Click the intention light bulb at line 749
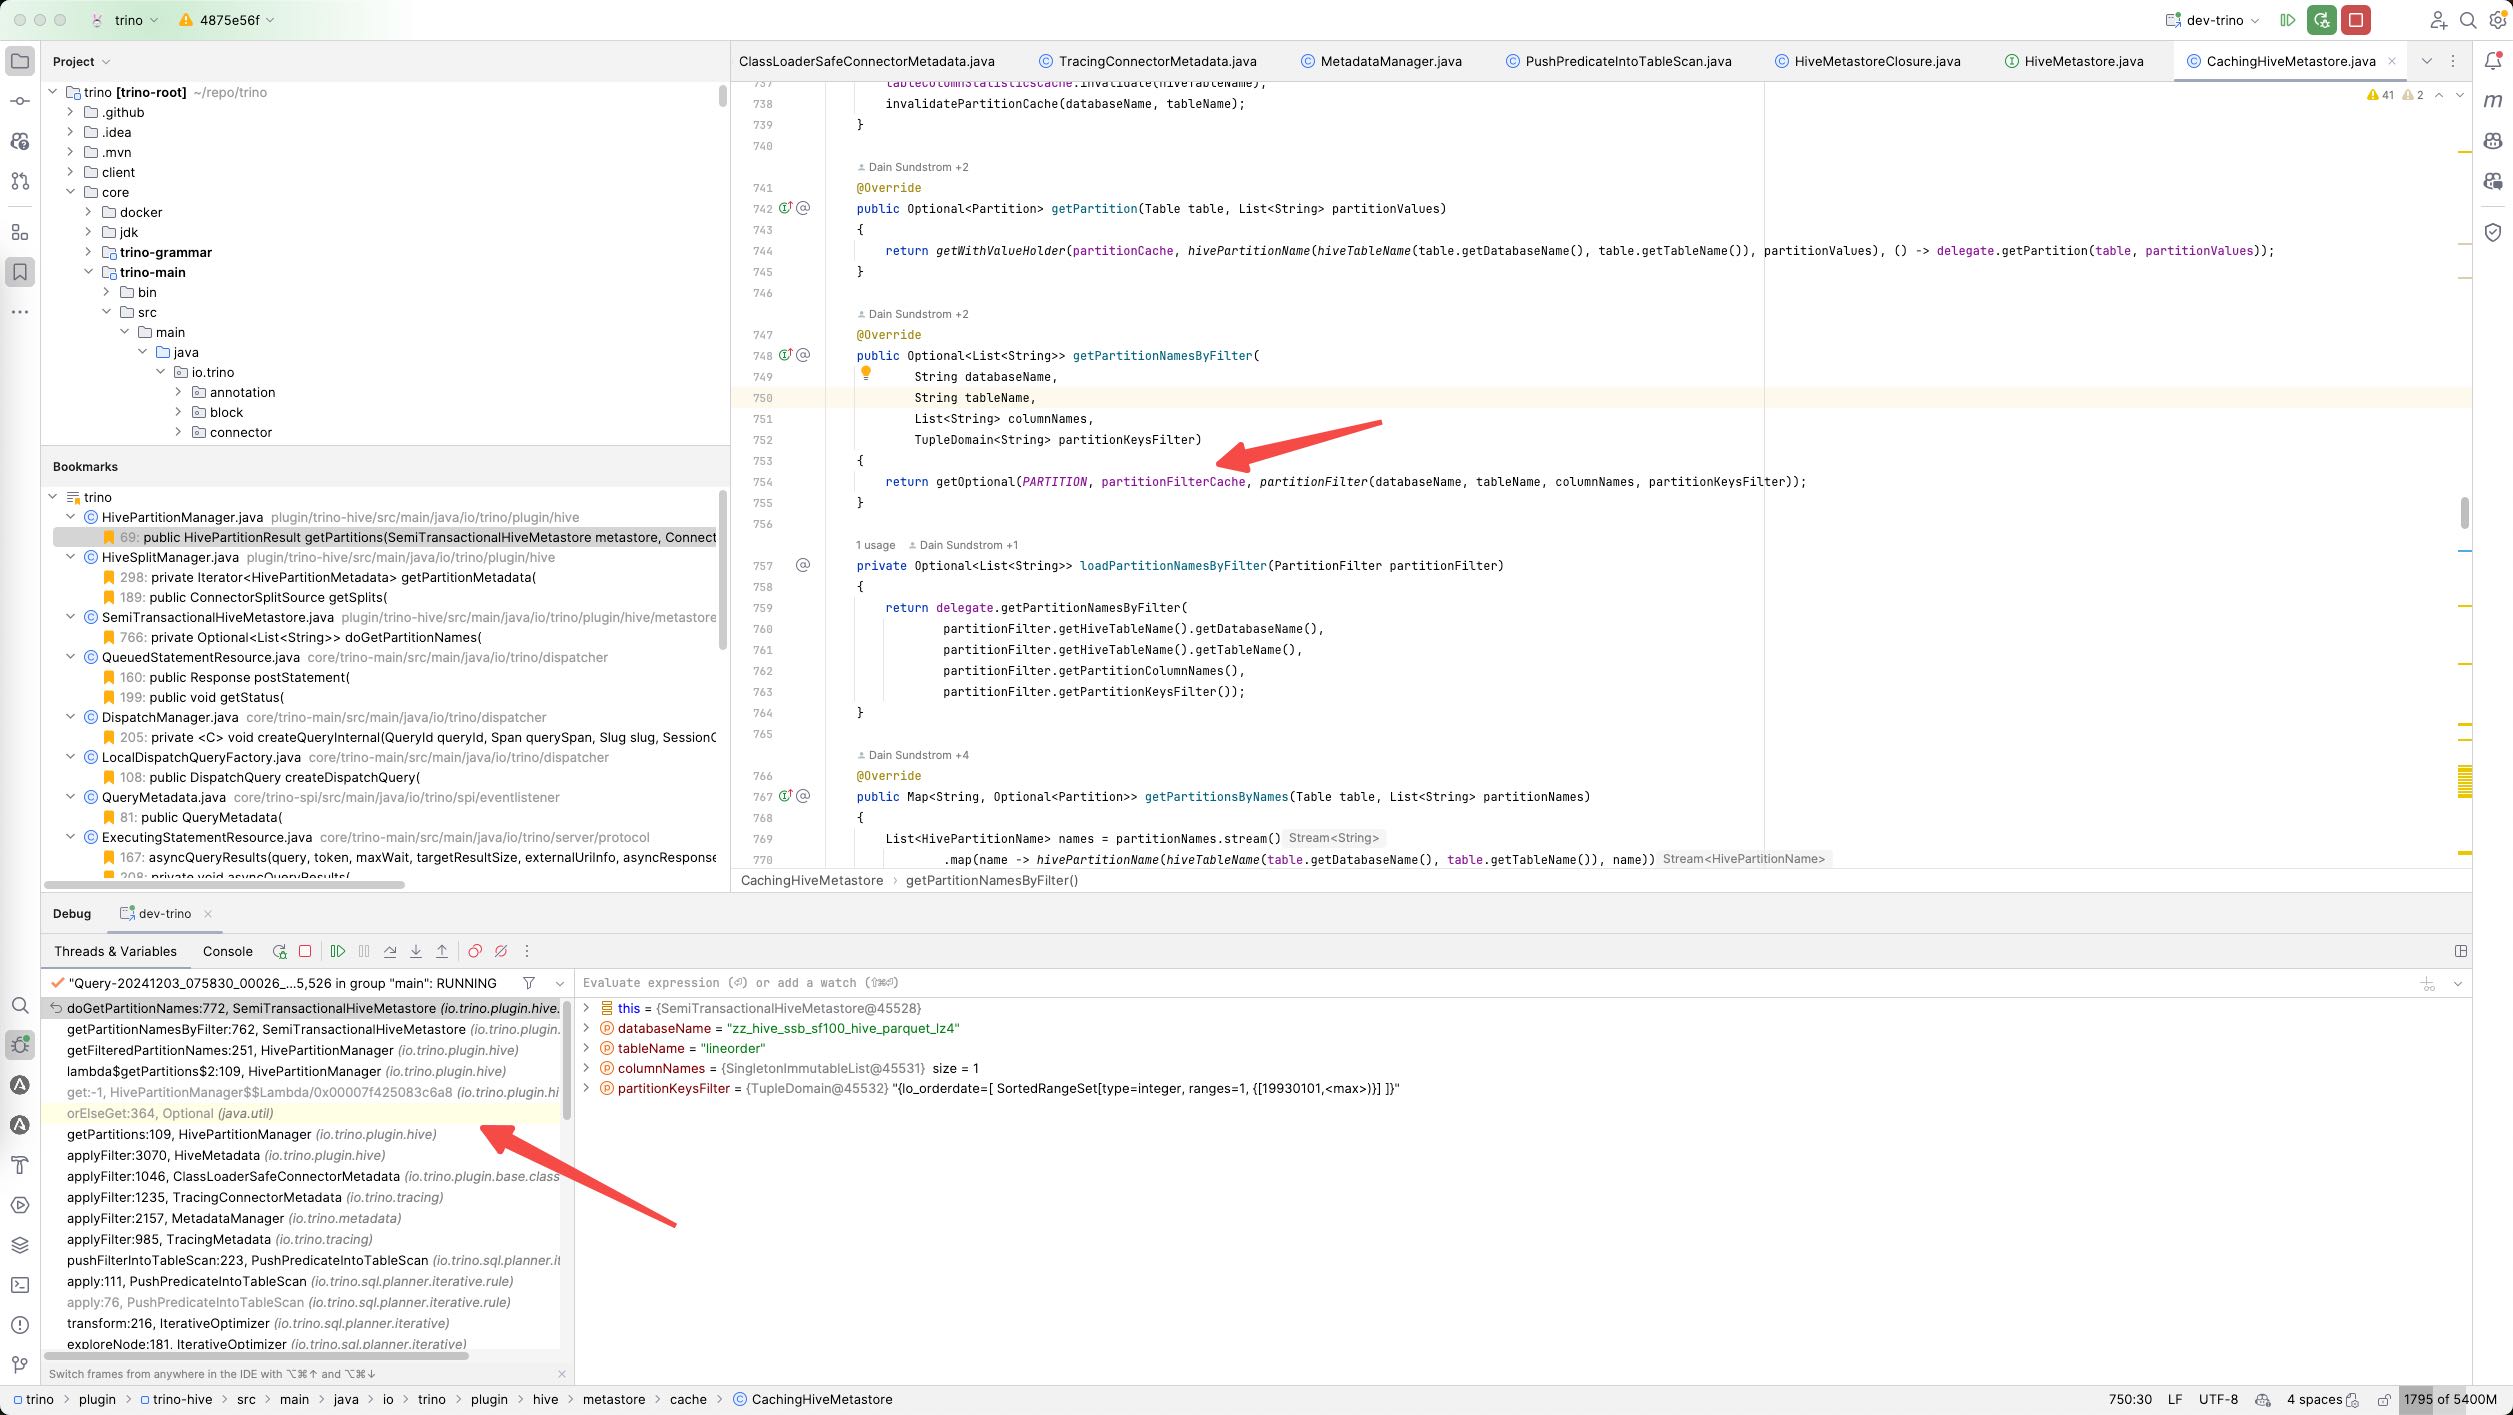The image size is (2513, 1415). [x=866, y=373]
